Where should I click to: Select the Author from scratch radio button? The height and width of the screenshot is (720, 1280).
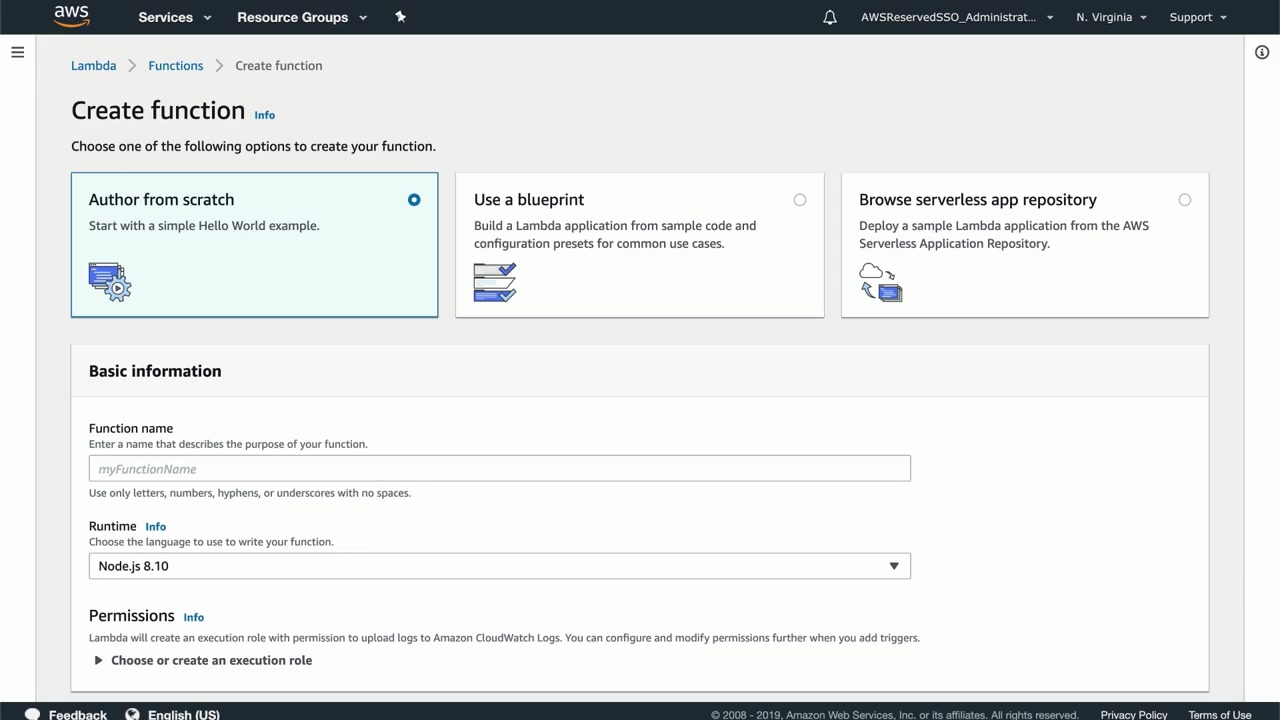tap(414, 200)
